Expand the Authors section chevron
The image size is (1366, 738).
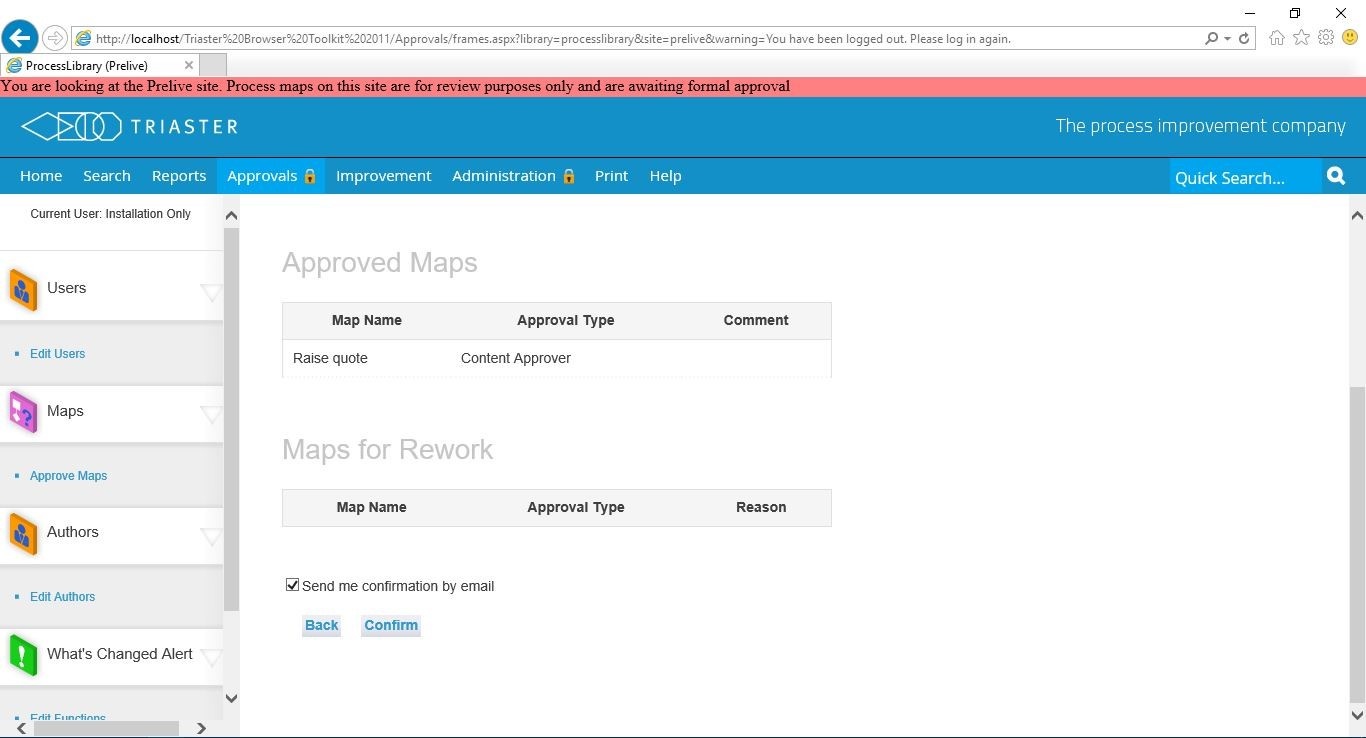(211, 538)
